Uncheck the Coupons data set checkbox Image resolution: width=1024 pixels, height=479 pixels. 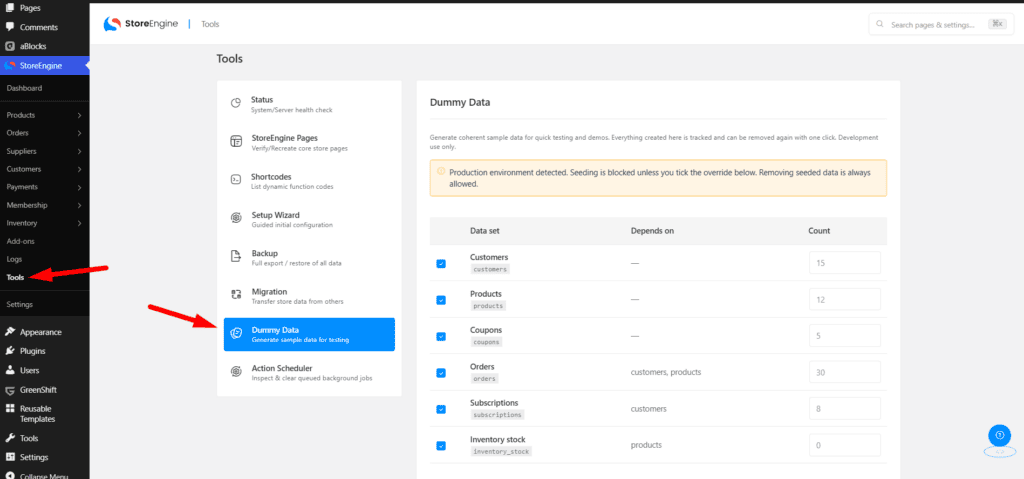click(441, 337)
